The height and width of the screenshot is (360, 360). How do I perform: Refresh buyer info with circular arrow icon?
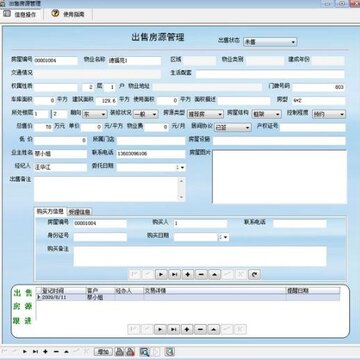[x=254, y=274]
